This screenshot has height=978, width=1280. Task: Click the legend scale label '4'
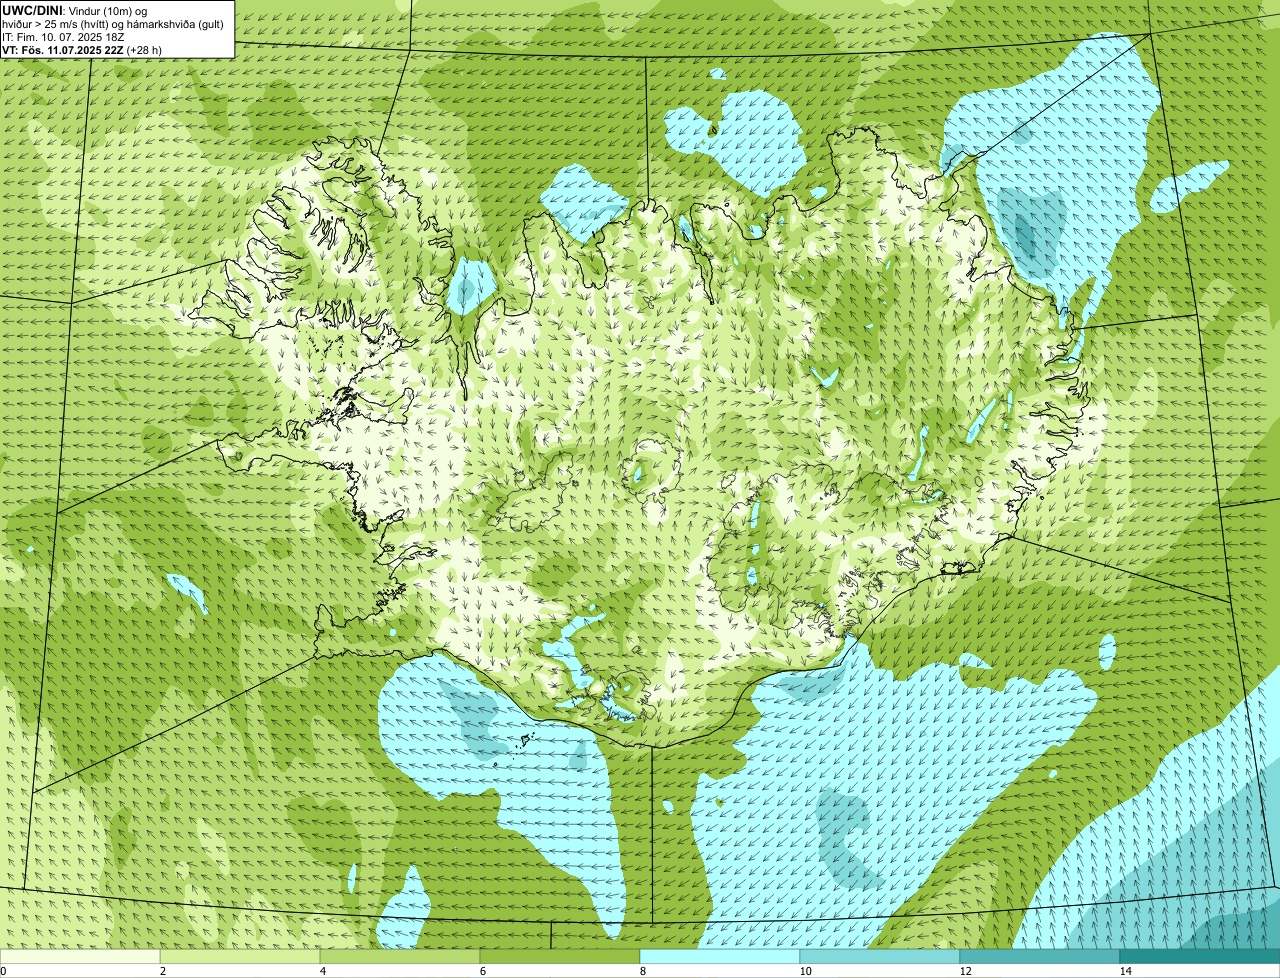pyautogui.click(x=322, y=971)
